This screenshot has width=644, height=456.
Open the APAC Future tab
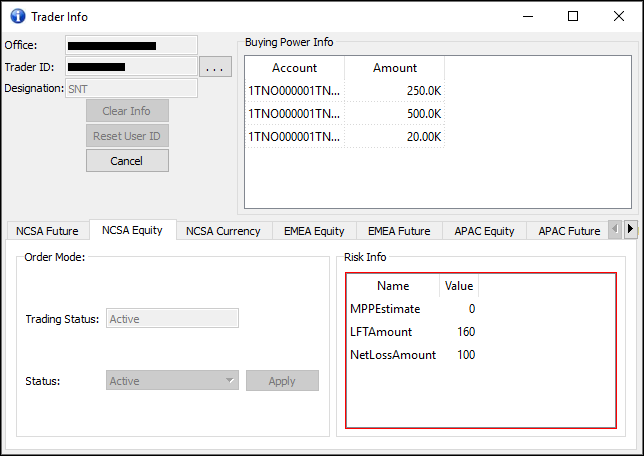(569, 231)
